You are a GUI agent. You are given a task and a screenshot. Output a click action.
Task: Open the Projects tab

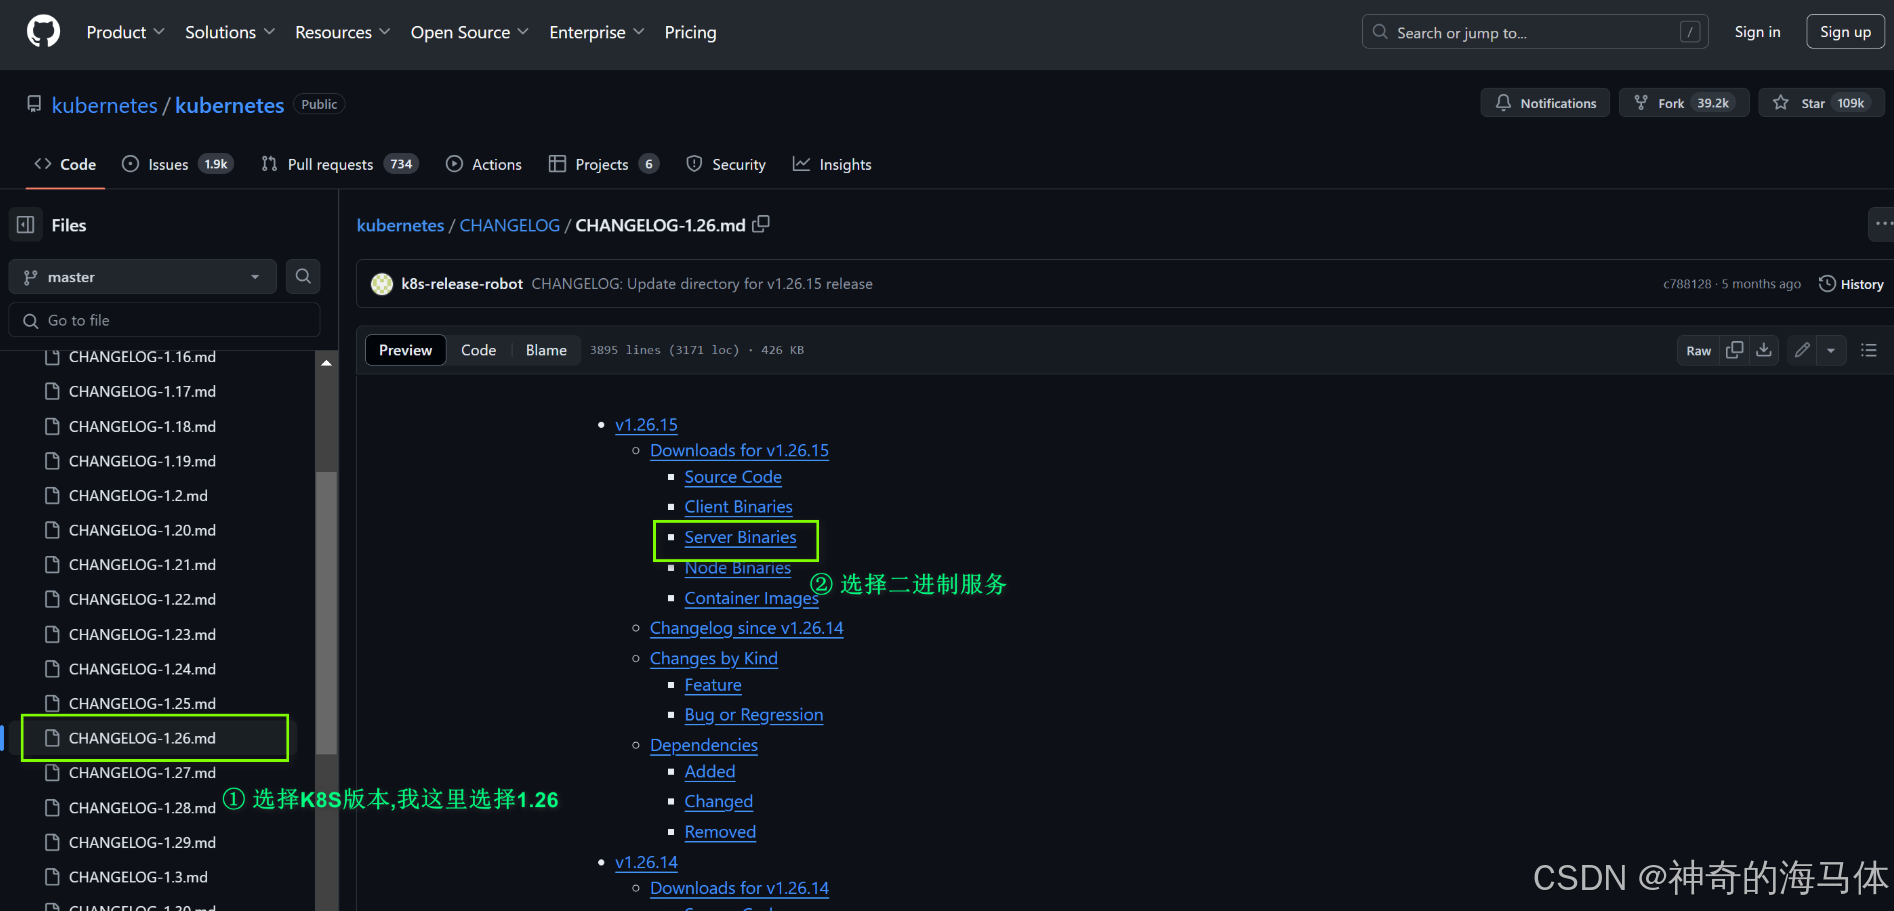tap(604, 164)
